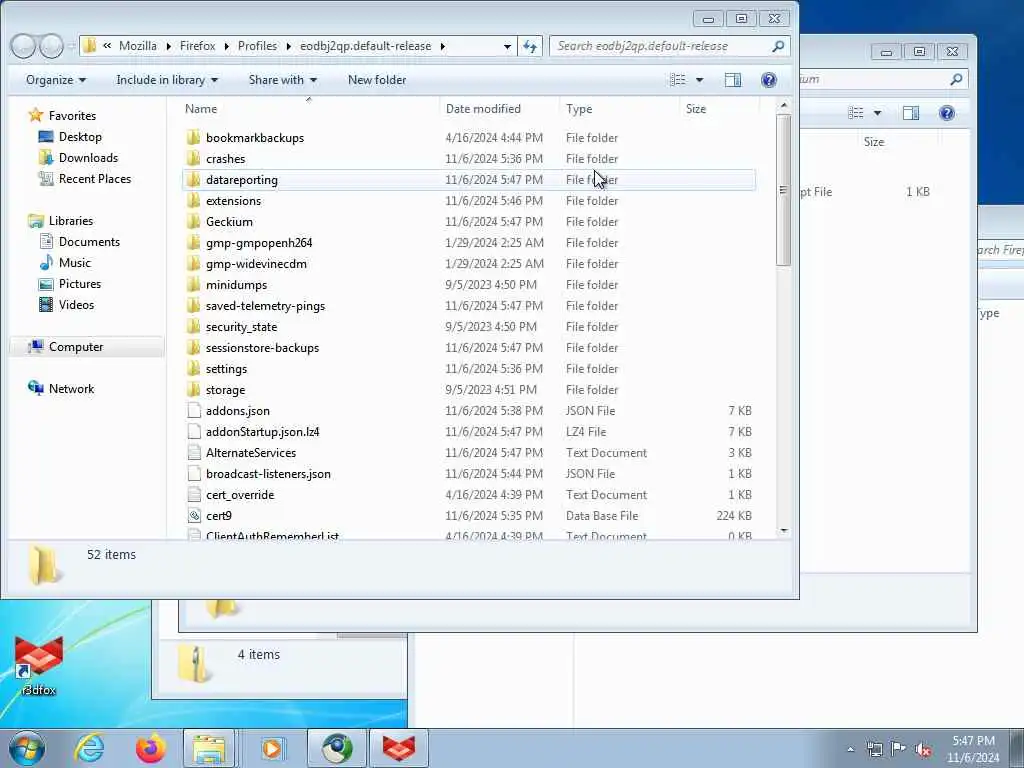Click the network tray icon
The height and width of the screenshot is (768, 1024).
(874, 749)
